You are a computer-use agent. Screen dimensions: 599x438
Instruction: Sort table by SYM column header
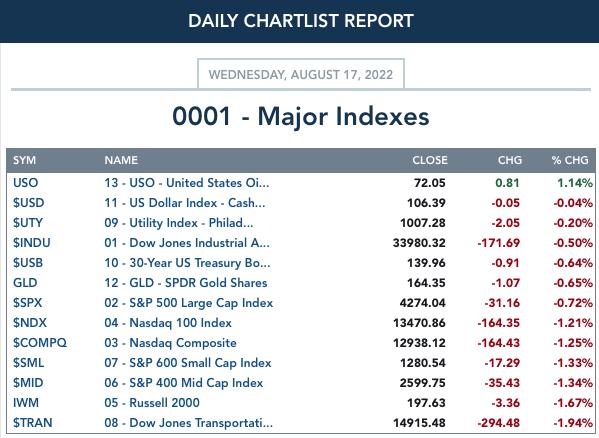(24, 160)
